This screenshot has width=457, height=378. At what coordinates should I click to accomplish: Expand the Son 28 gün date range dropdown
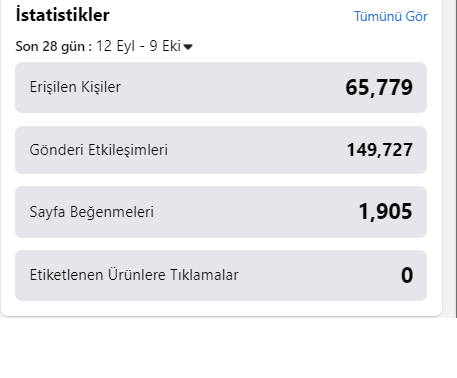click(x=104, y=46)
